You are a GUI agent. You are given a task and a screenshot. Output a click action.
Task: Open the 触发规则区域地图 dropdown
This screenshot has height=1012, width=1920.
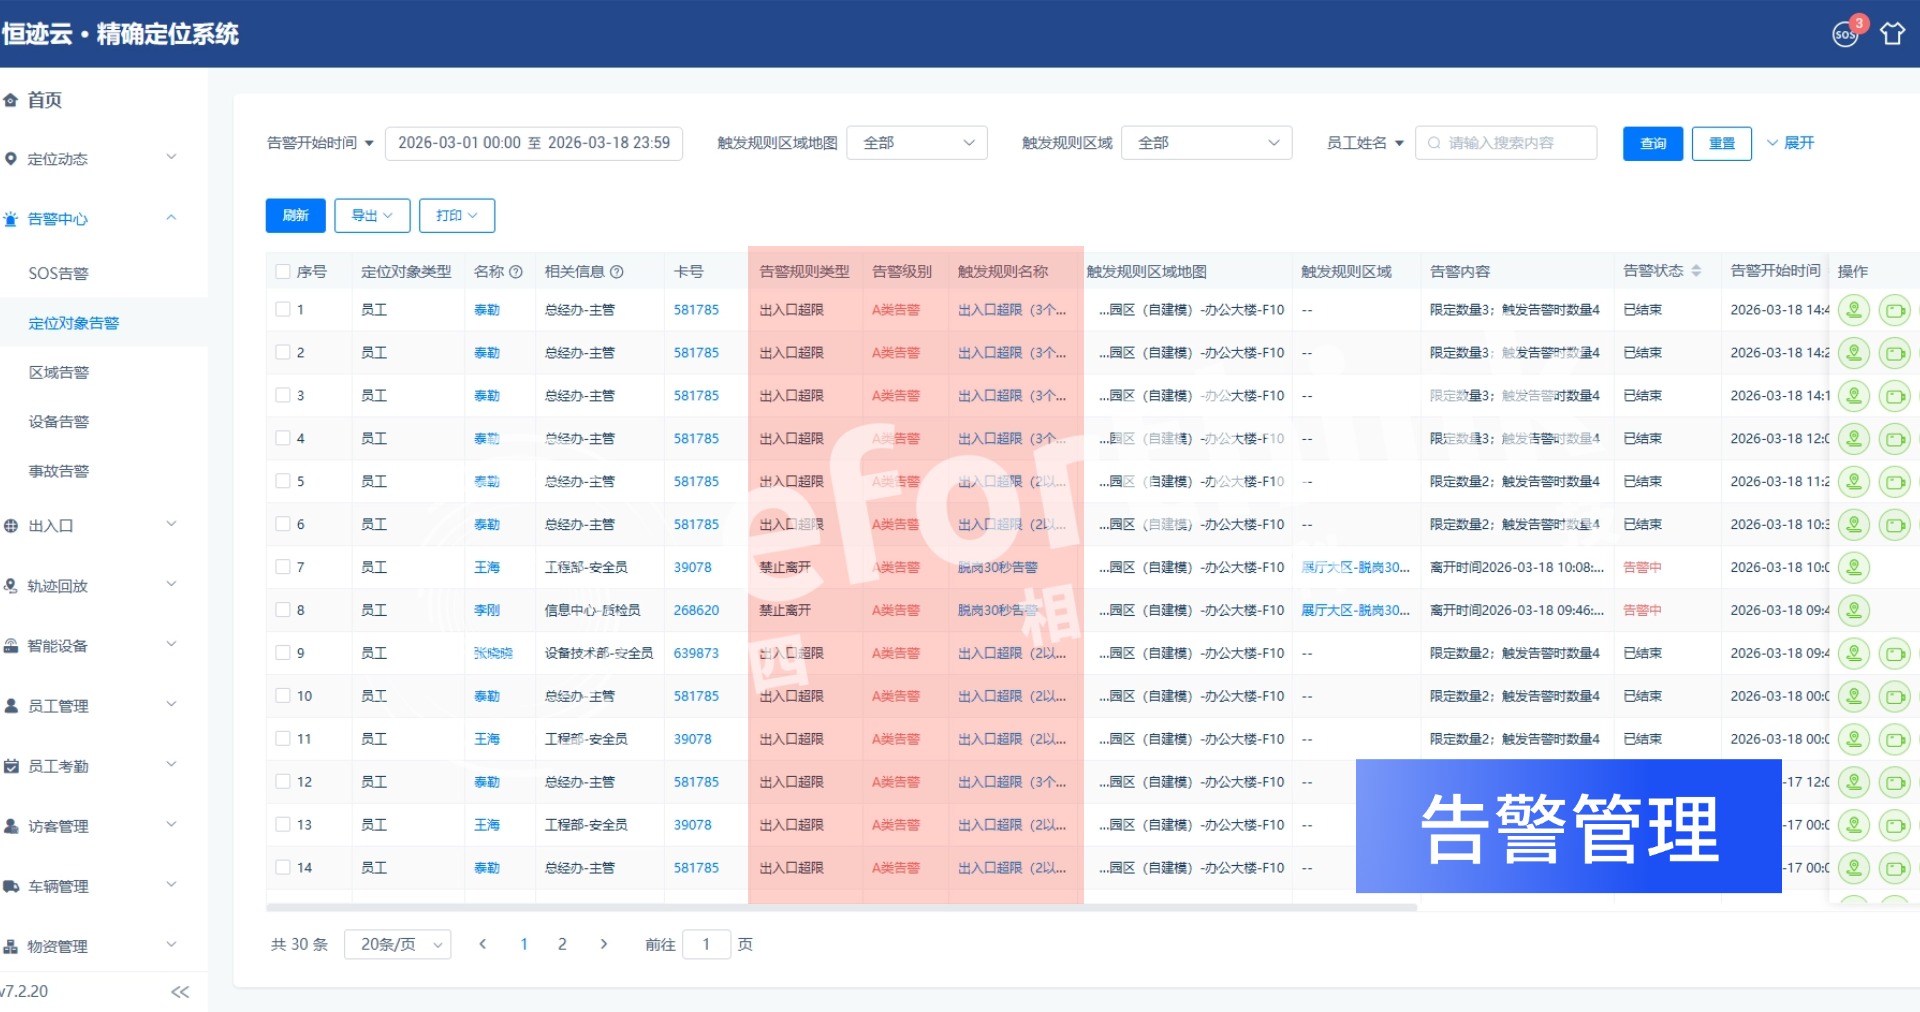click(x=916, y=143)
